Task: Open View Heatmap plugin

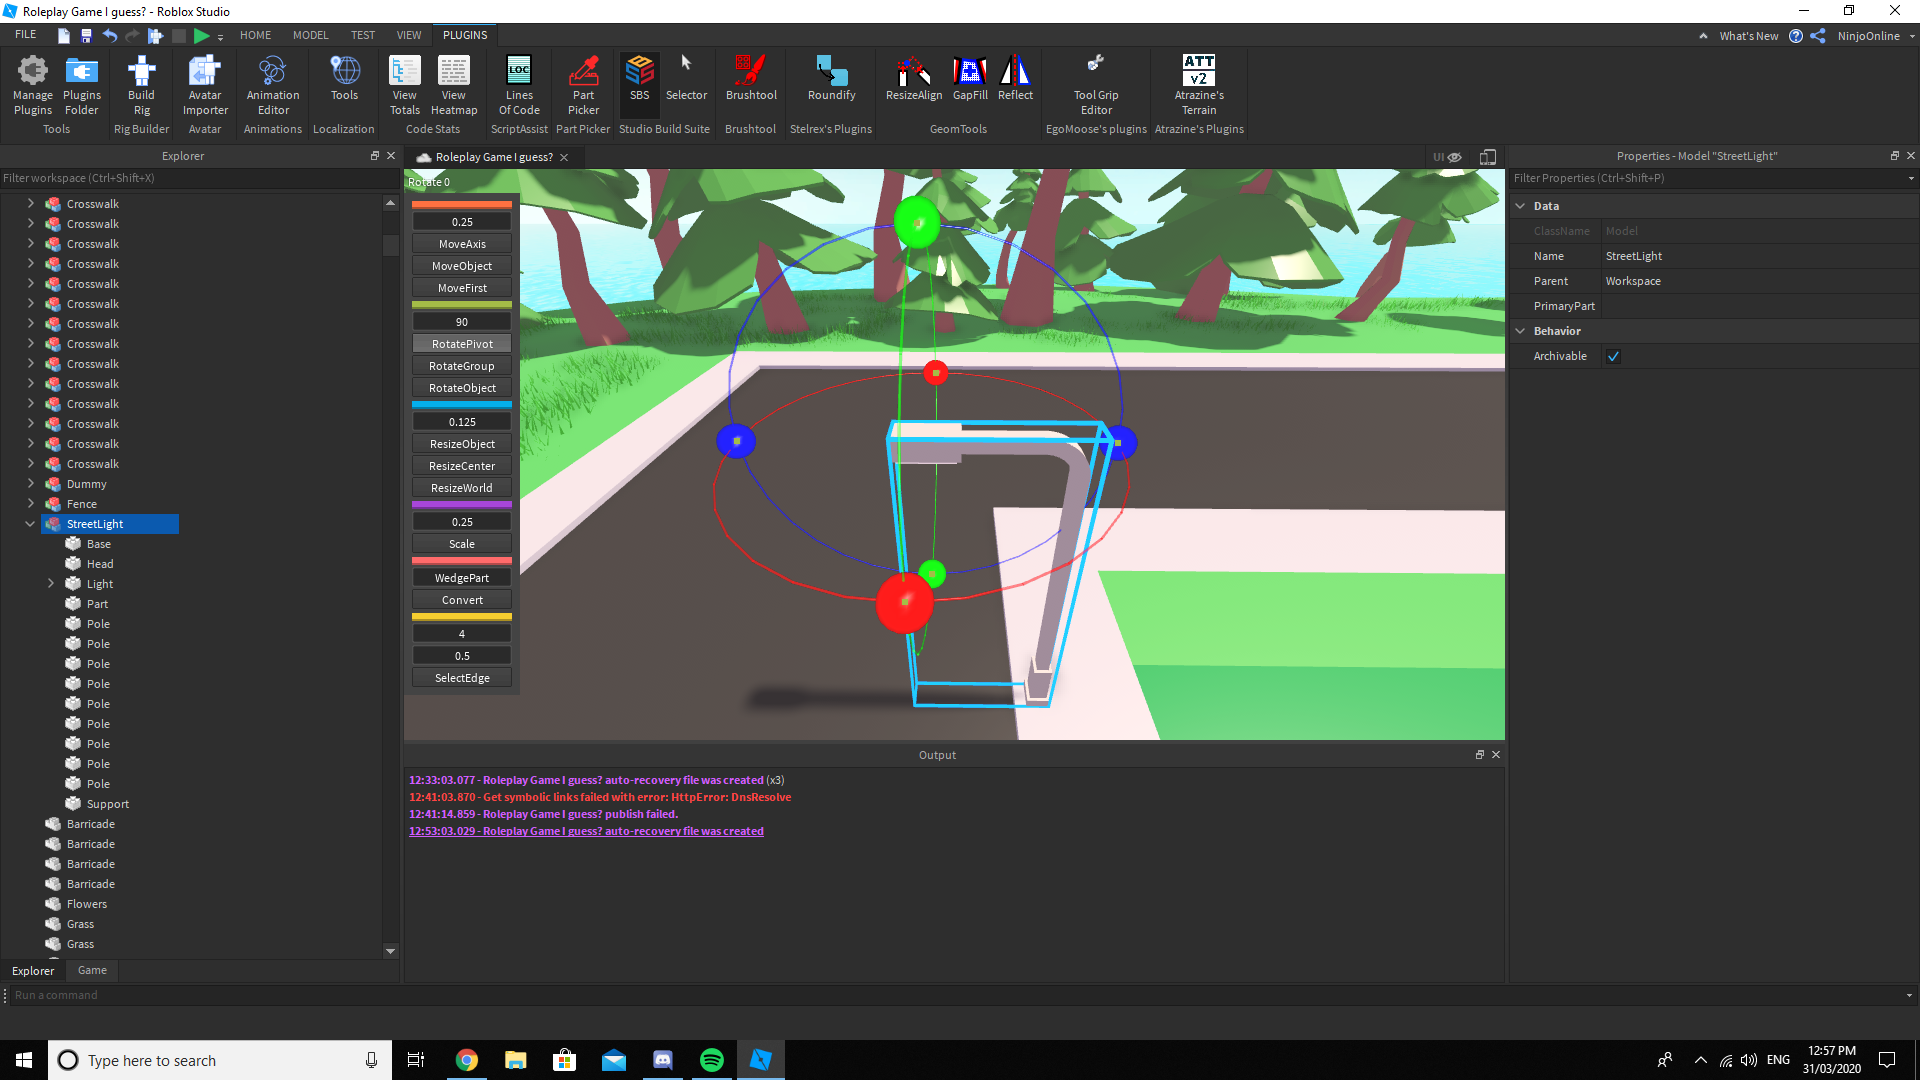Action: [454, 85]
